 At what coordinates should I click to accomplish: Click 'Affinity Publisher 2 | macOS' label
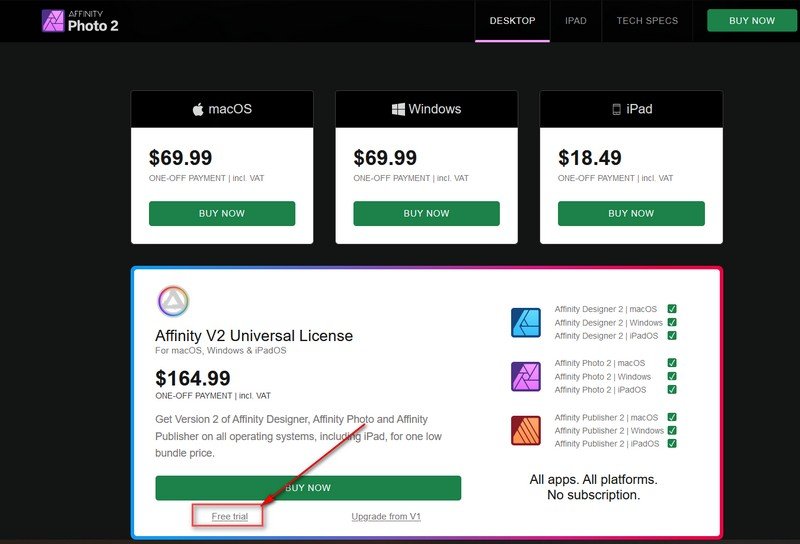tap(606, 417)
